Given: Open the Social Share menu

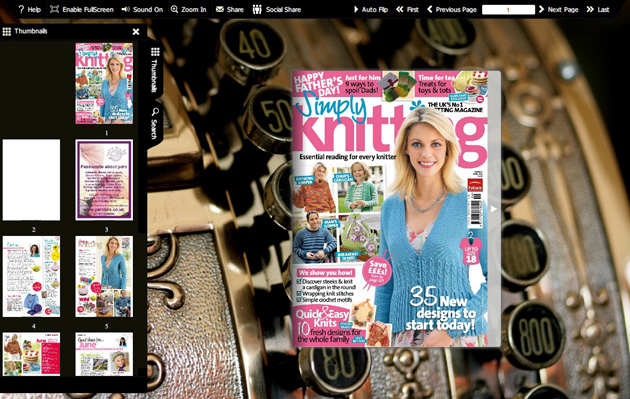Looking at the screenshot, I should pyautogui.click(x=277, y=9).
